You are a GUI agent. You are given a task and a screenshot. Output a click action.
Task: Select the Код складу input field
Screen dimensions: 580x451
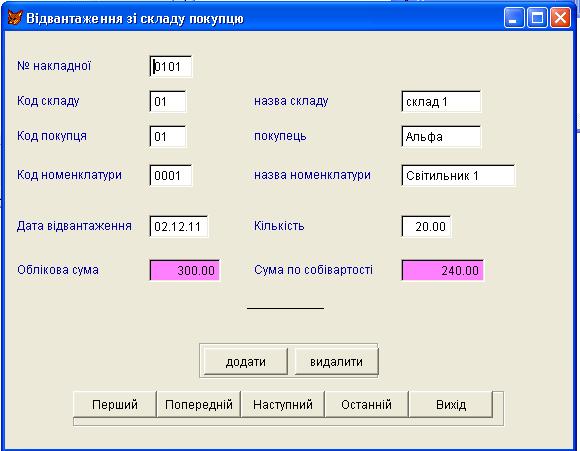coord(168,101)
